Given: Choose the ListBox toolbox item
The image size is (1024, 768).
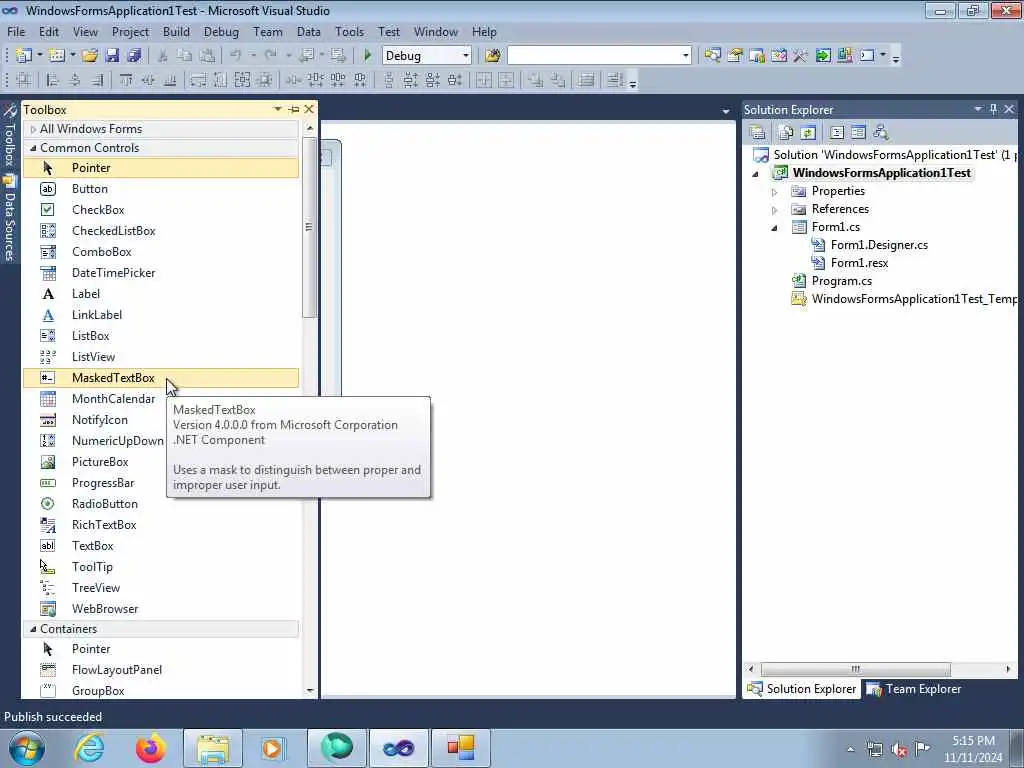Looking at the screenshot, I should tap(161, 336).
